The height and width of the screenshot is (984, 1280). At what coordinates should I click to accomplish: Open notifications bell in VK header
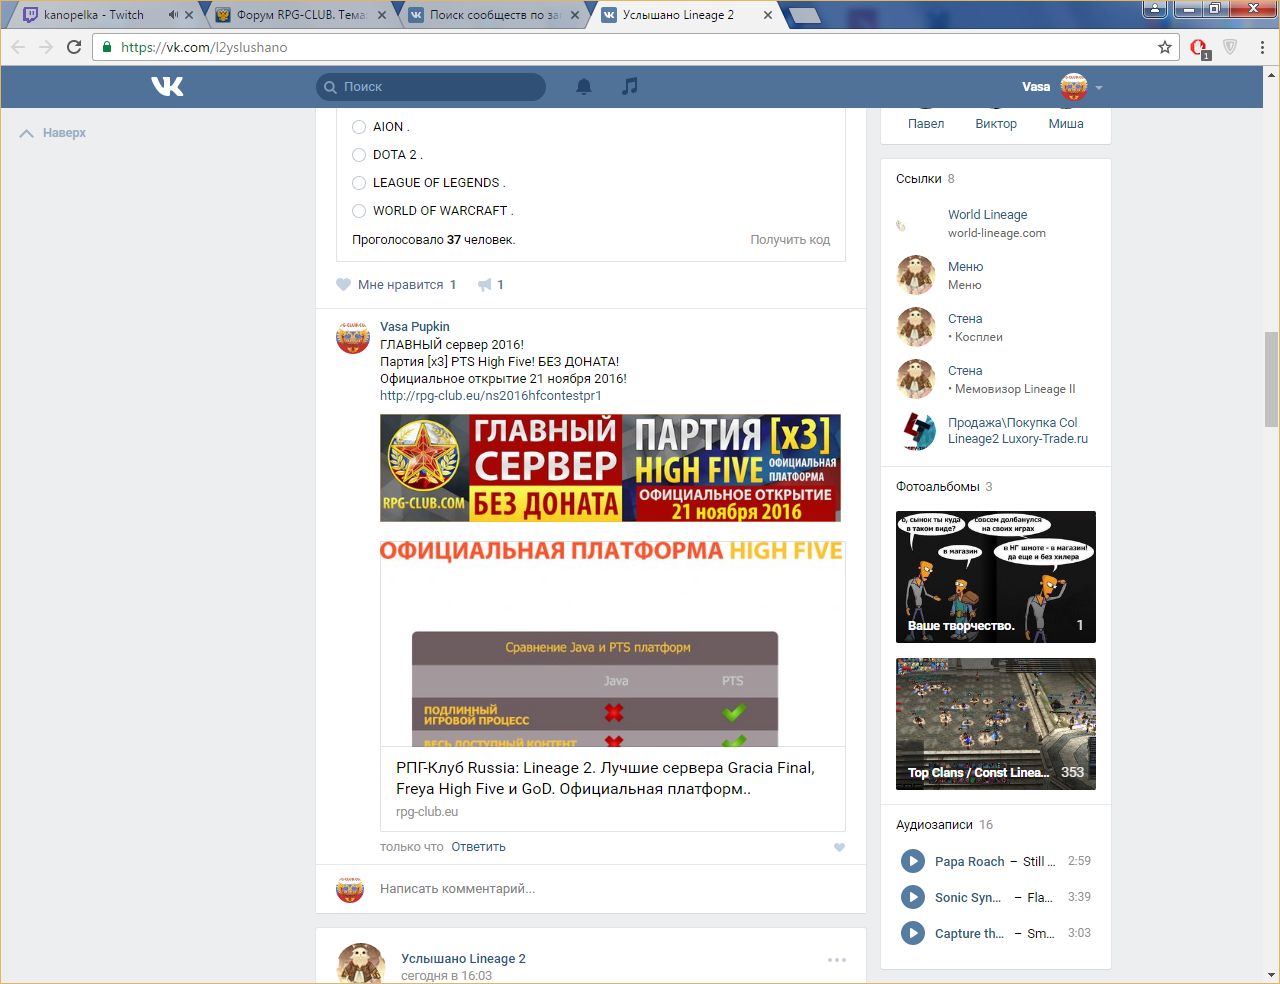[x=584, y=87]
